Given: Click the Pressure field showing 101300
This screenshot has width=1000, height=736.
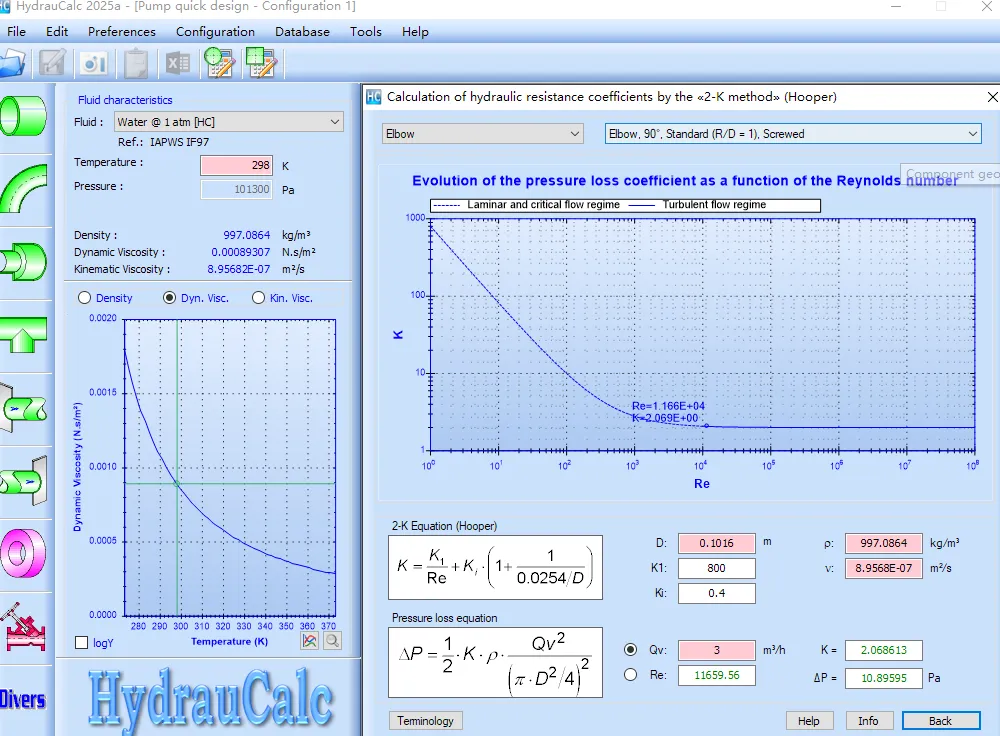Looking at the screenshot, I should (x=237, y=189).
